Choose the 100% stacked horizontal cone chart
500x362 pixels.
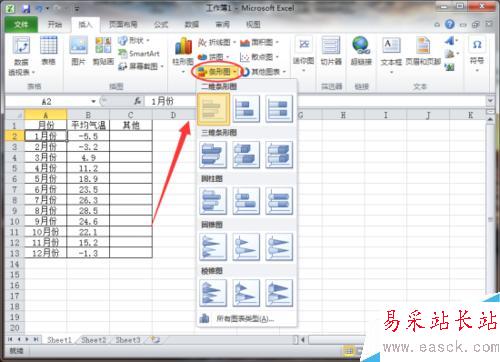(x=279, y=247)
